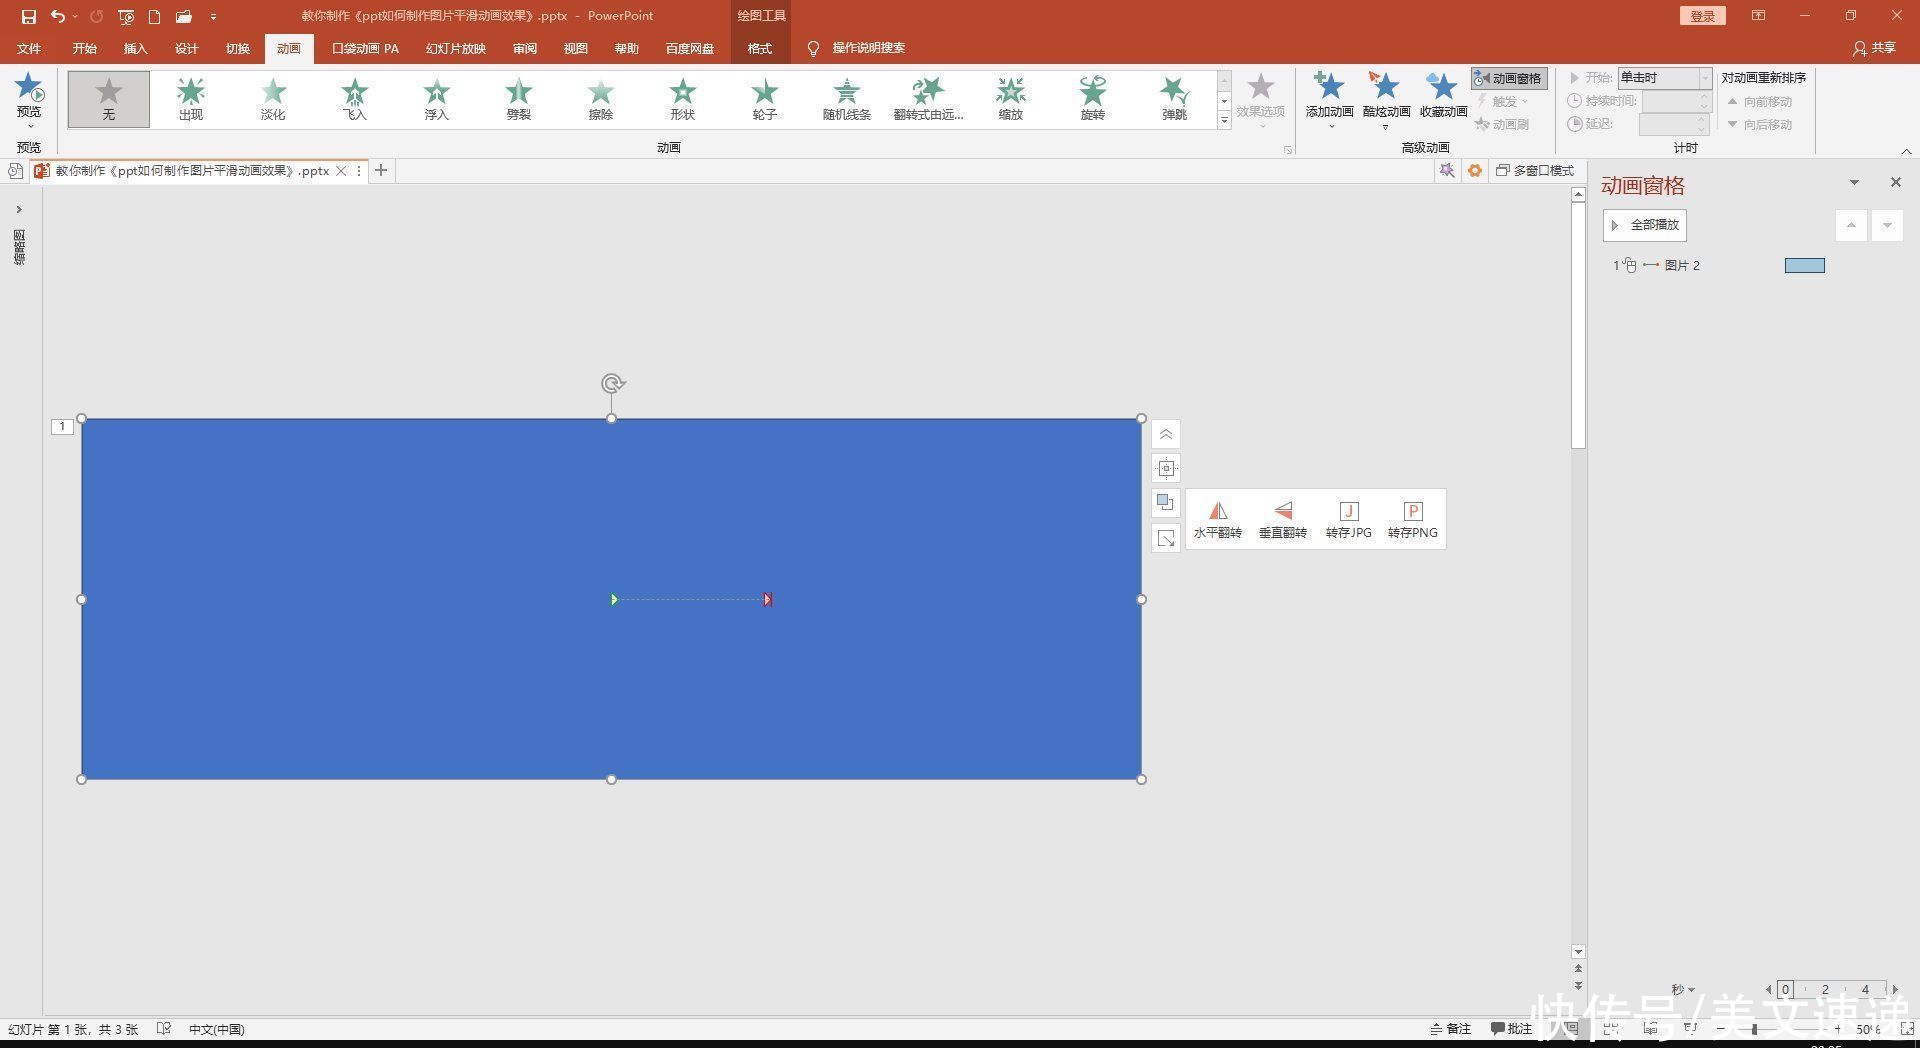Open the 秒 seconds dropdown in animation pane
The image size is (1920, 1048).
pyautogui.click(x=1683, y=990)
